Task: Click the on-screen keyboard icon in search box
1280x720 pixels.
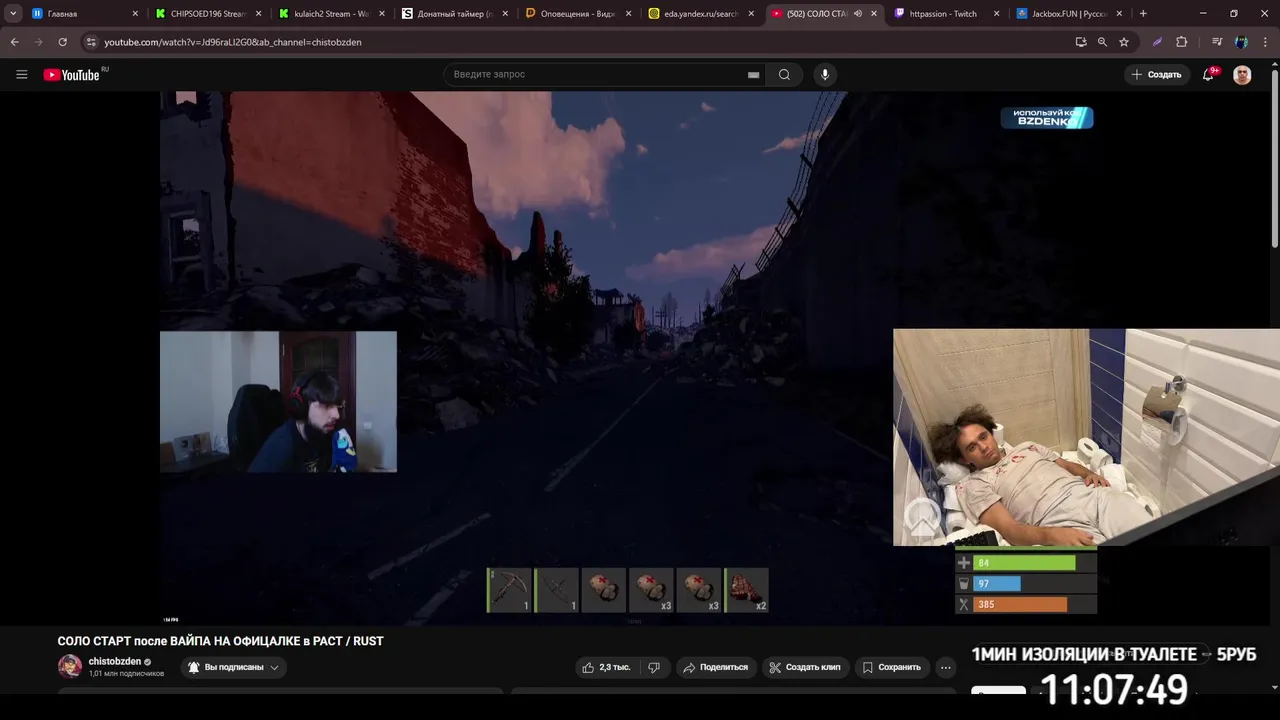Action: pos(753,74)
